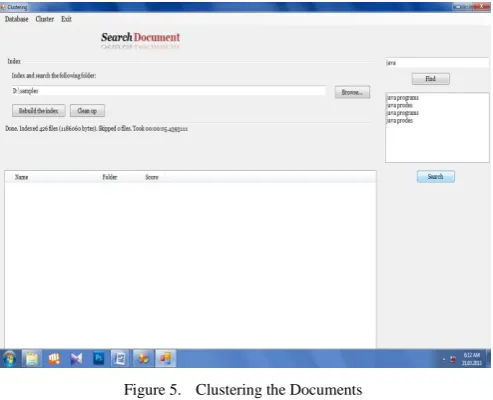The image size is (493, 400).
Task: Open the Database menu
Action: (x=17, y=19)
